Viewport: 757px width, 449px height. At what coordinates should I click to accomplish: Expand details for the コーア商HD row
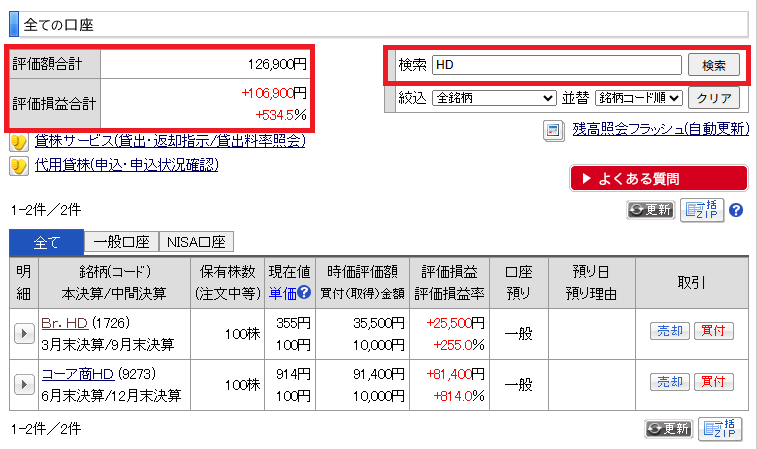pos(24,383)
